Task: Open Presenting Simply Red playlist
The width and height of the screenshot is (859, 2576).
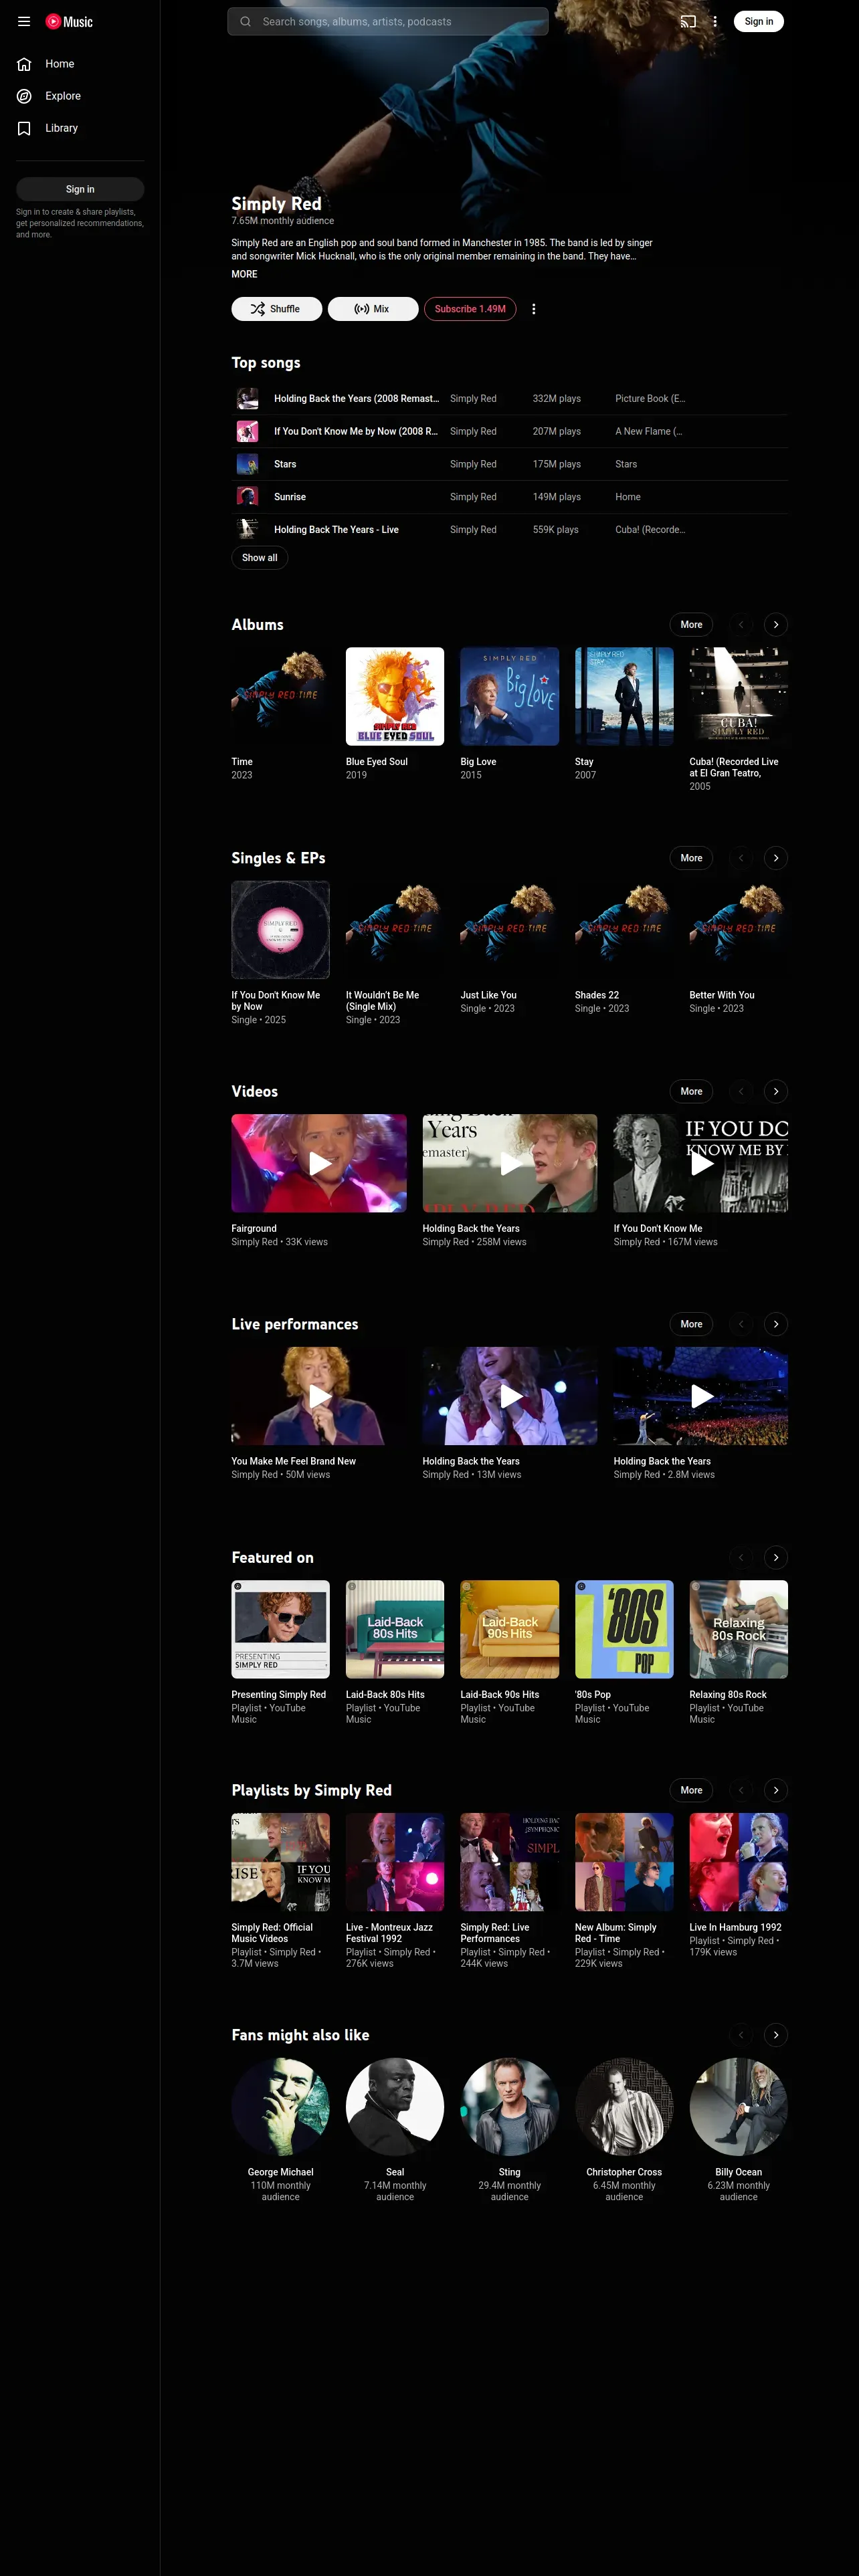Action: [x=280, y=1629]
